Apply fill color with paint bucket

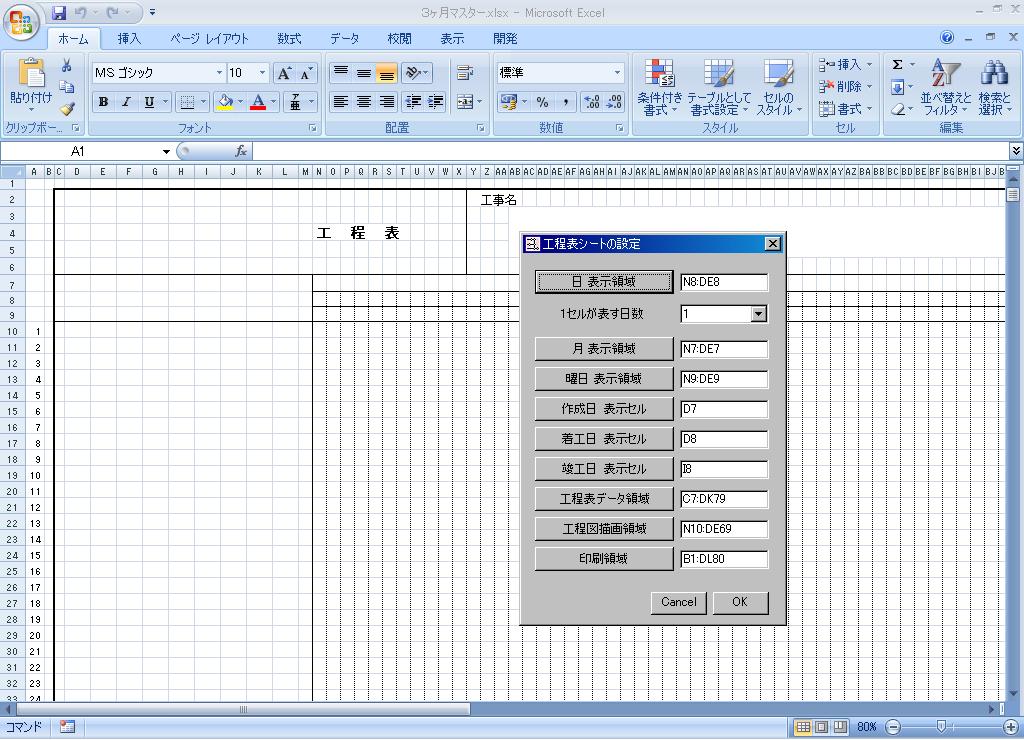coord(225,102)
